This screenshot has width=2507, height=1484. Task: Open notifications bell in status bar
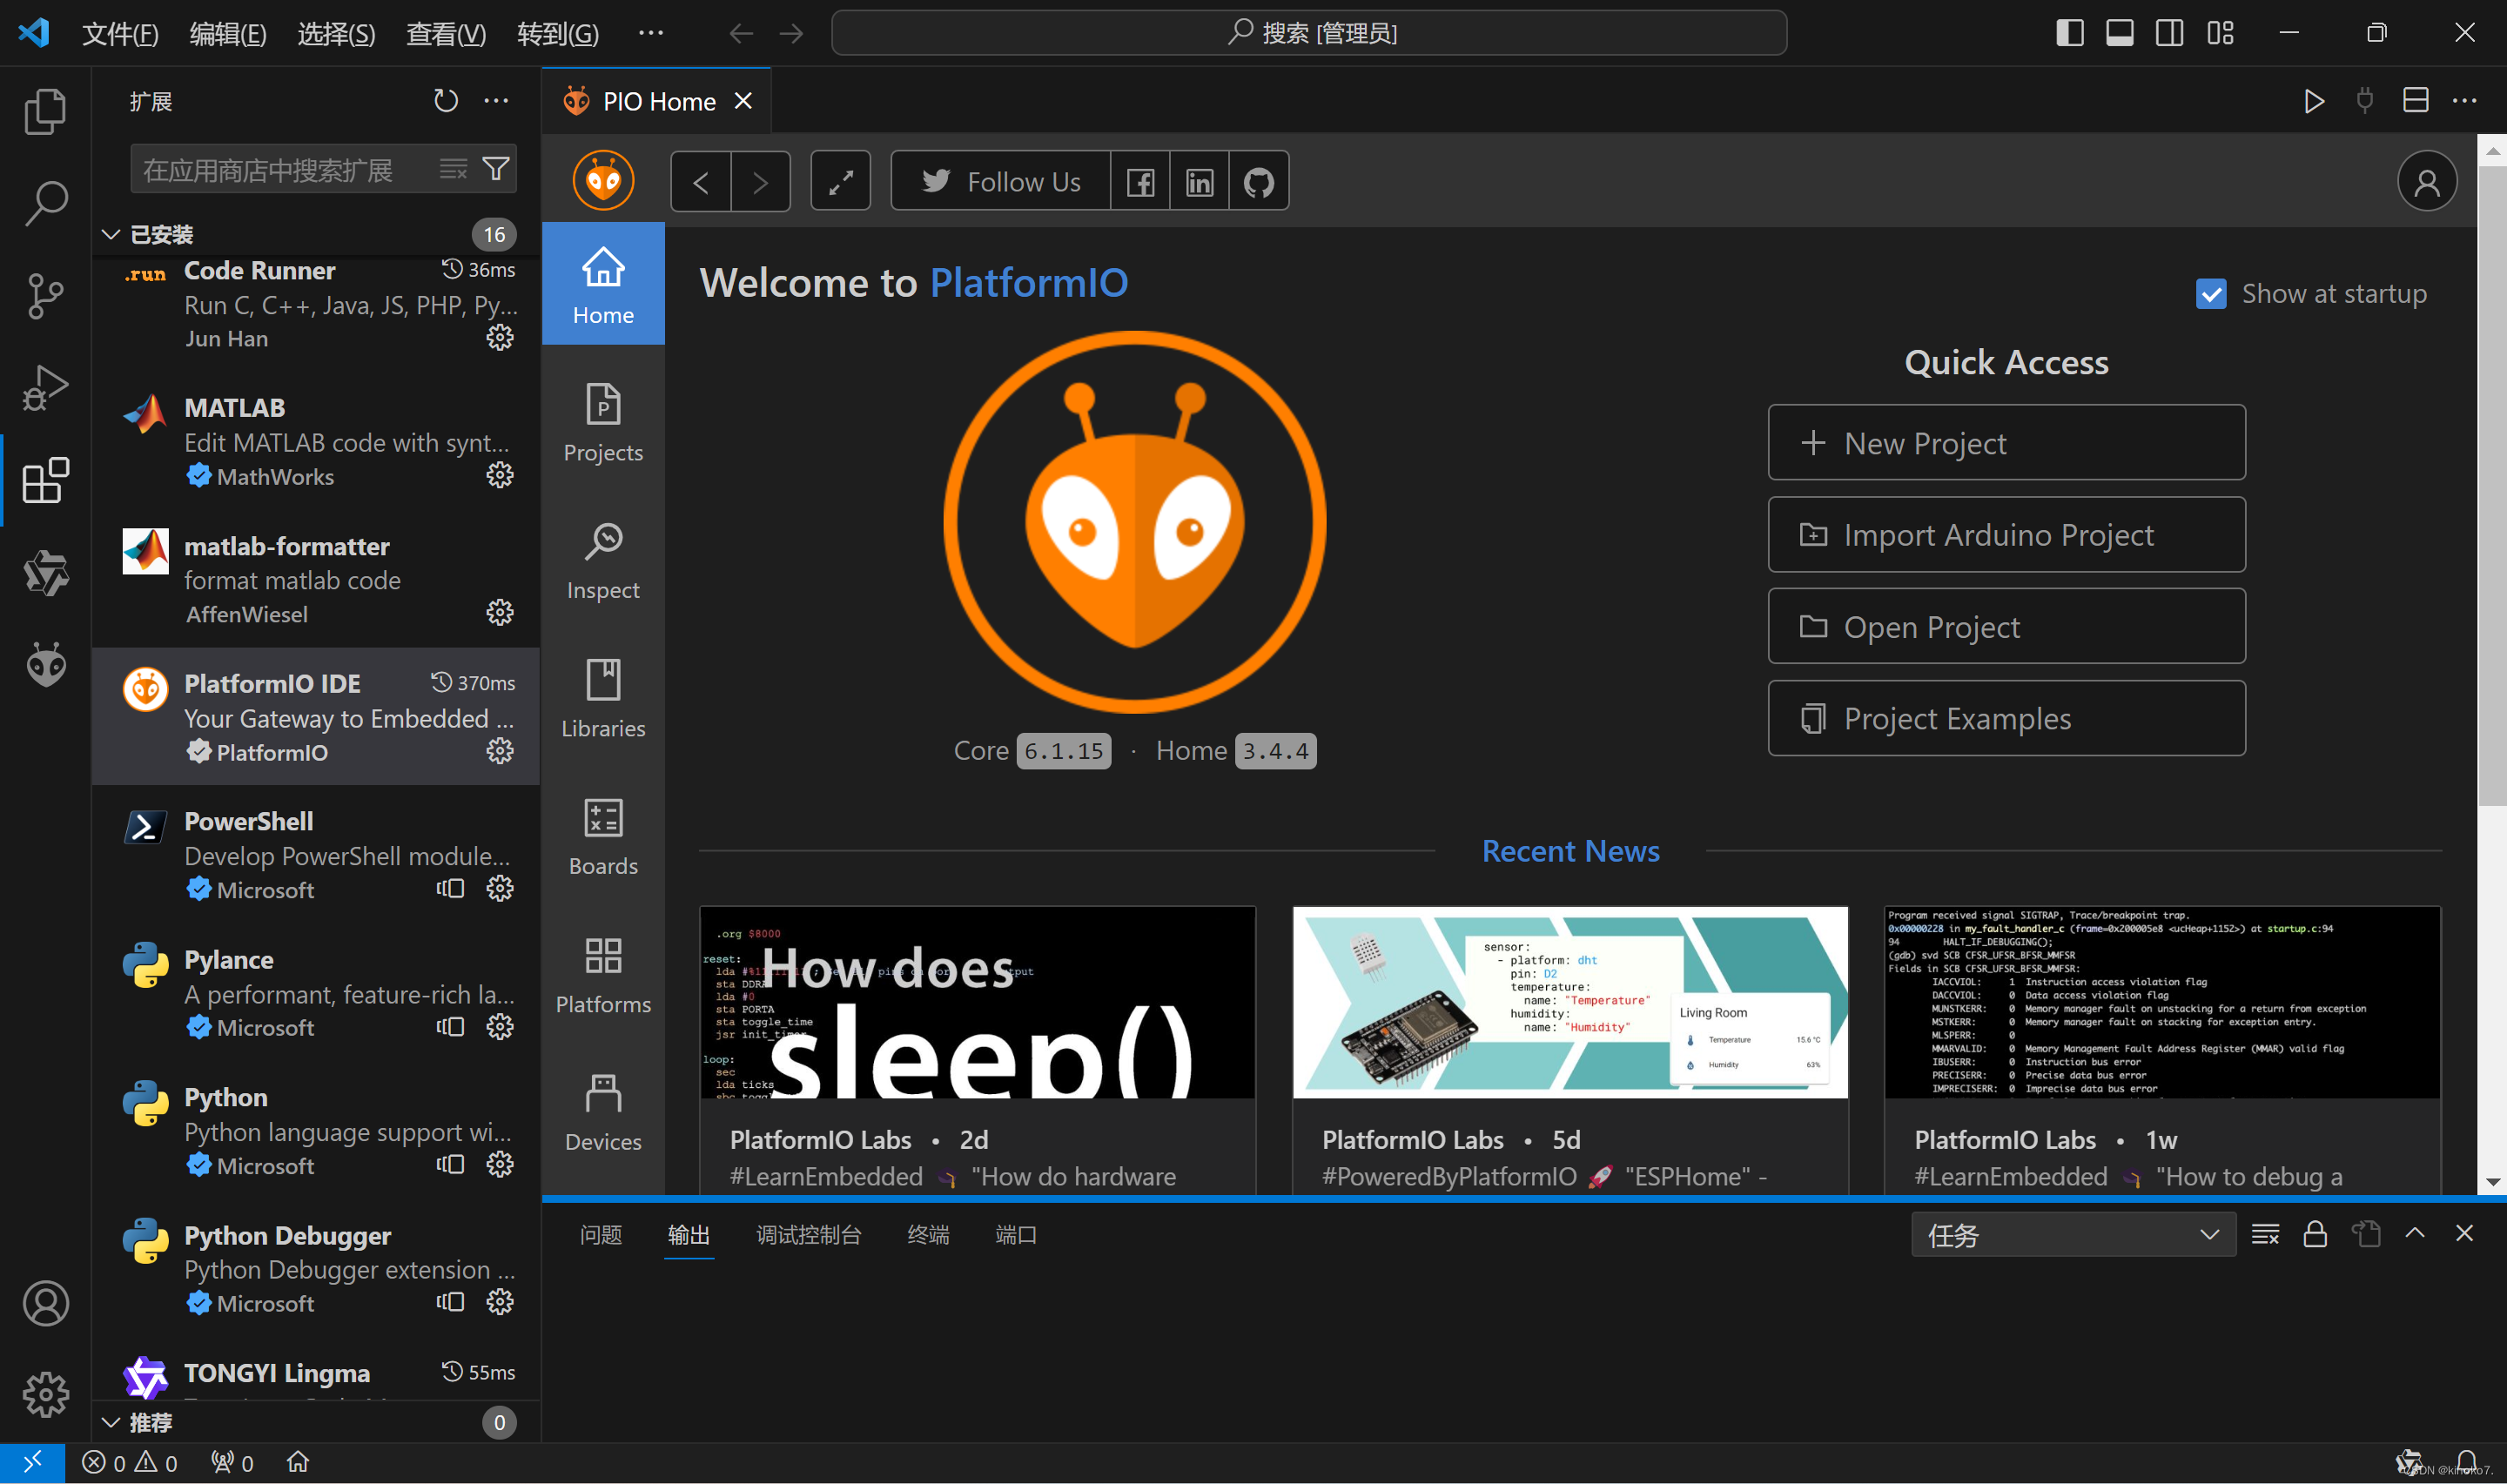(x=2466, y=1462)
